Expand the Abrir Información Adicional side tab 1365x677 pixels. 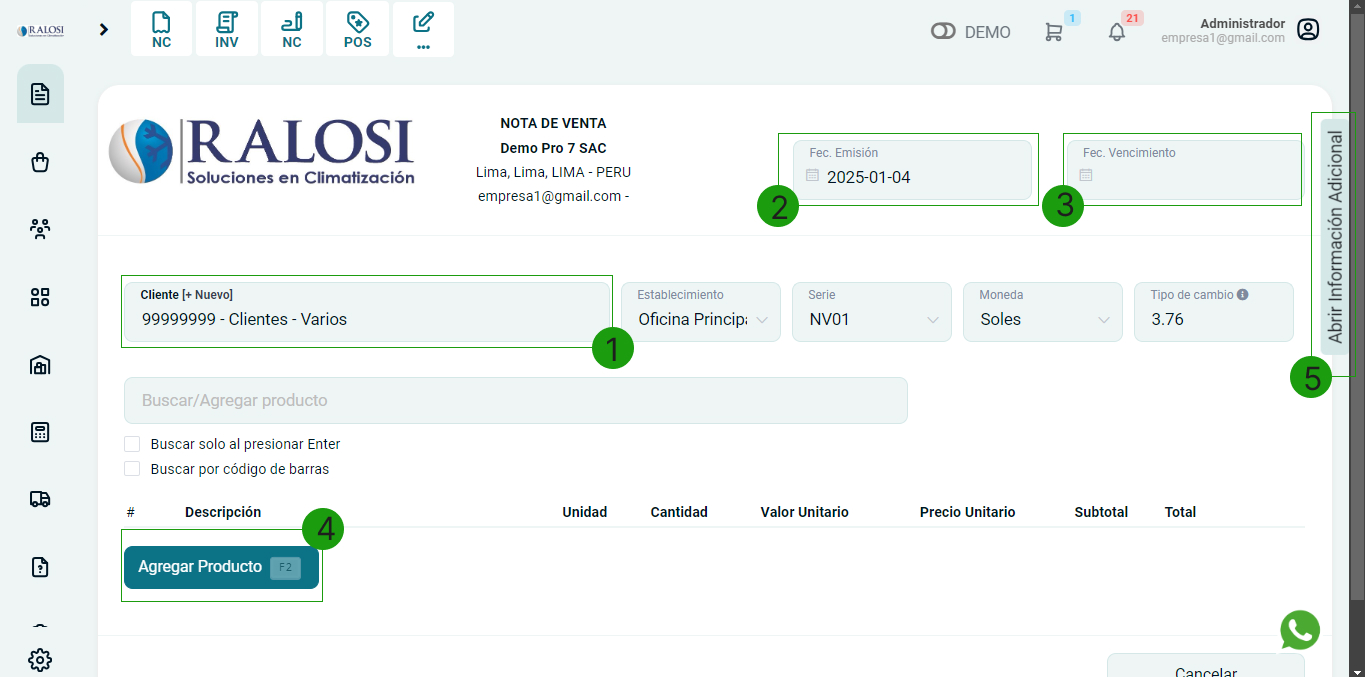pos(1334,237)
